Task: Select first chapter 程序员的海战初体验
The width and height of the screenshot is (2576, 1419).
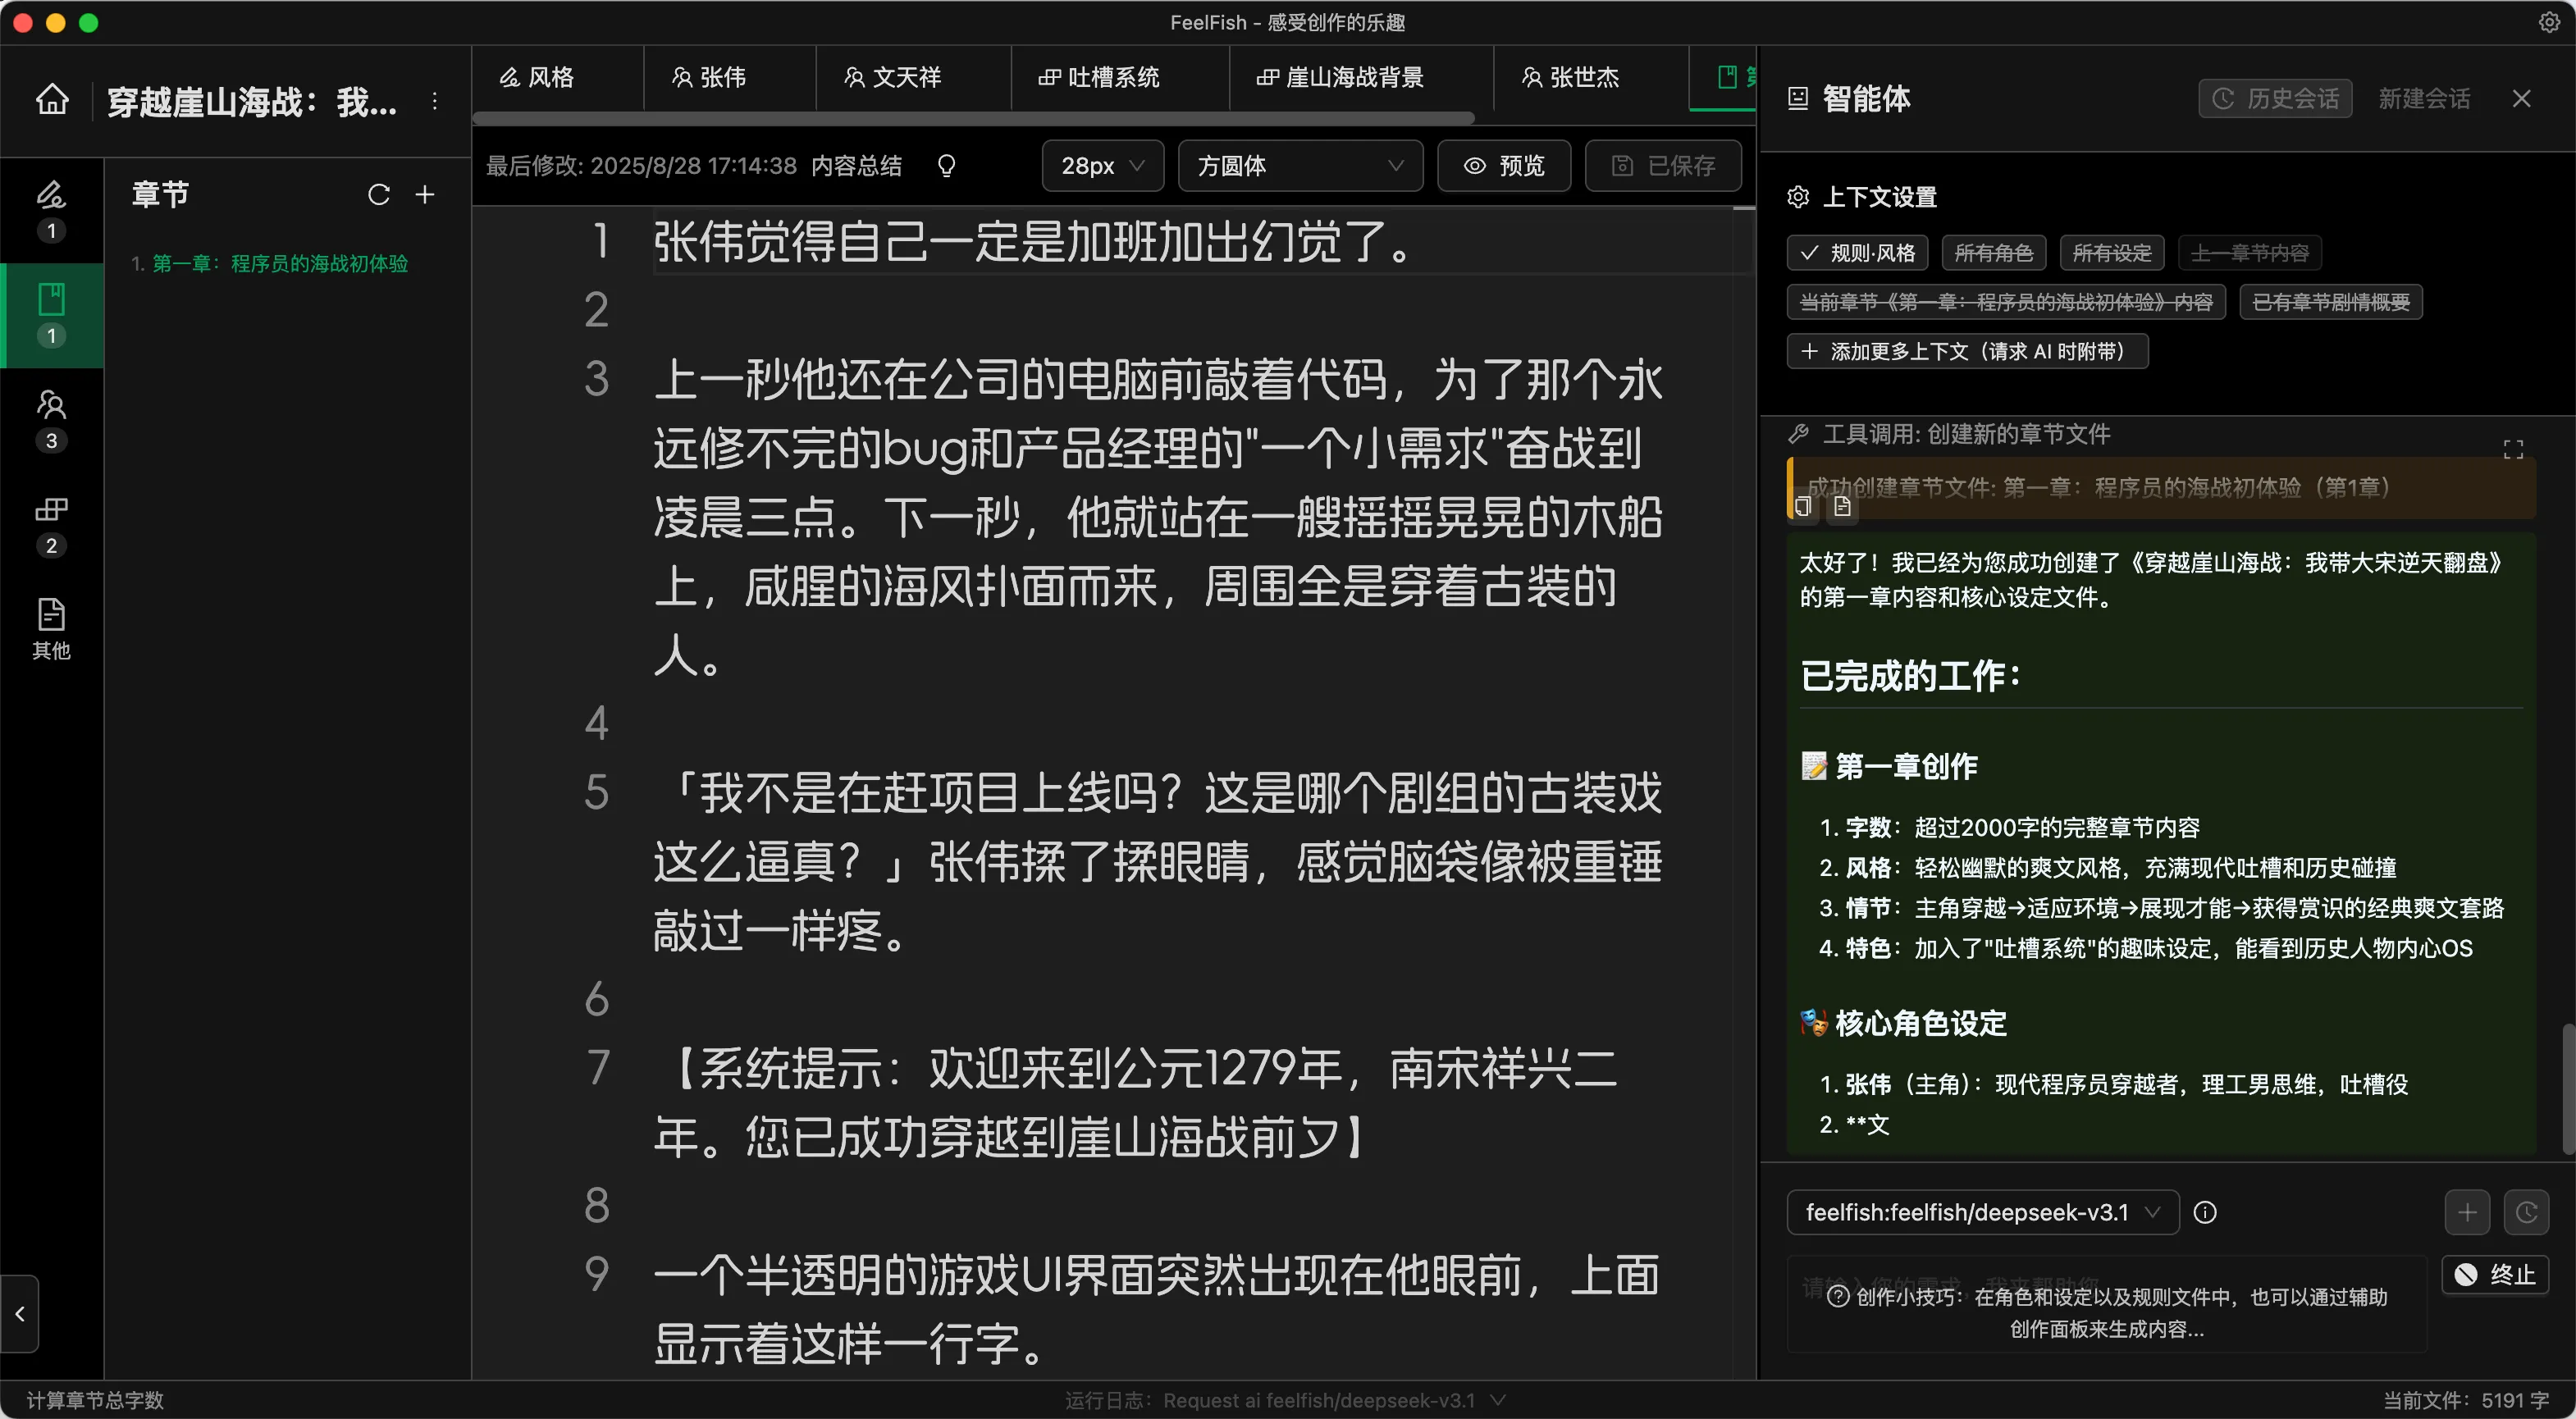Action: [x=270, y=263]
